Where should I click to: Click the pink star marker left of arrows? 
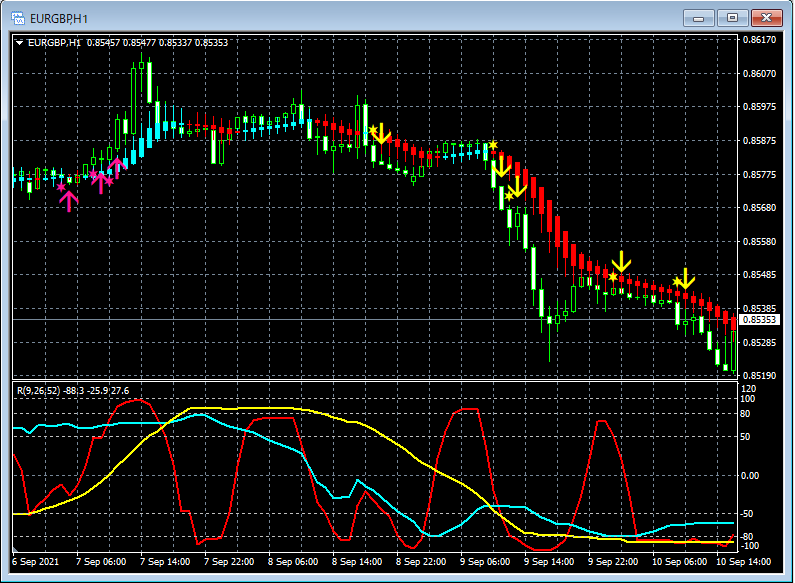61,187
